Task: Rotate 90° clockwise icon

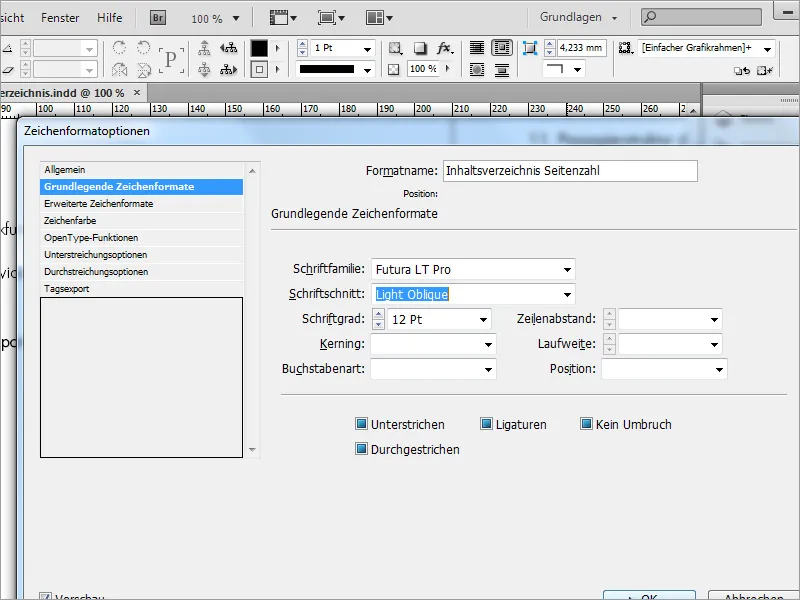Action: pos(119,48)
